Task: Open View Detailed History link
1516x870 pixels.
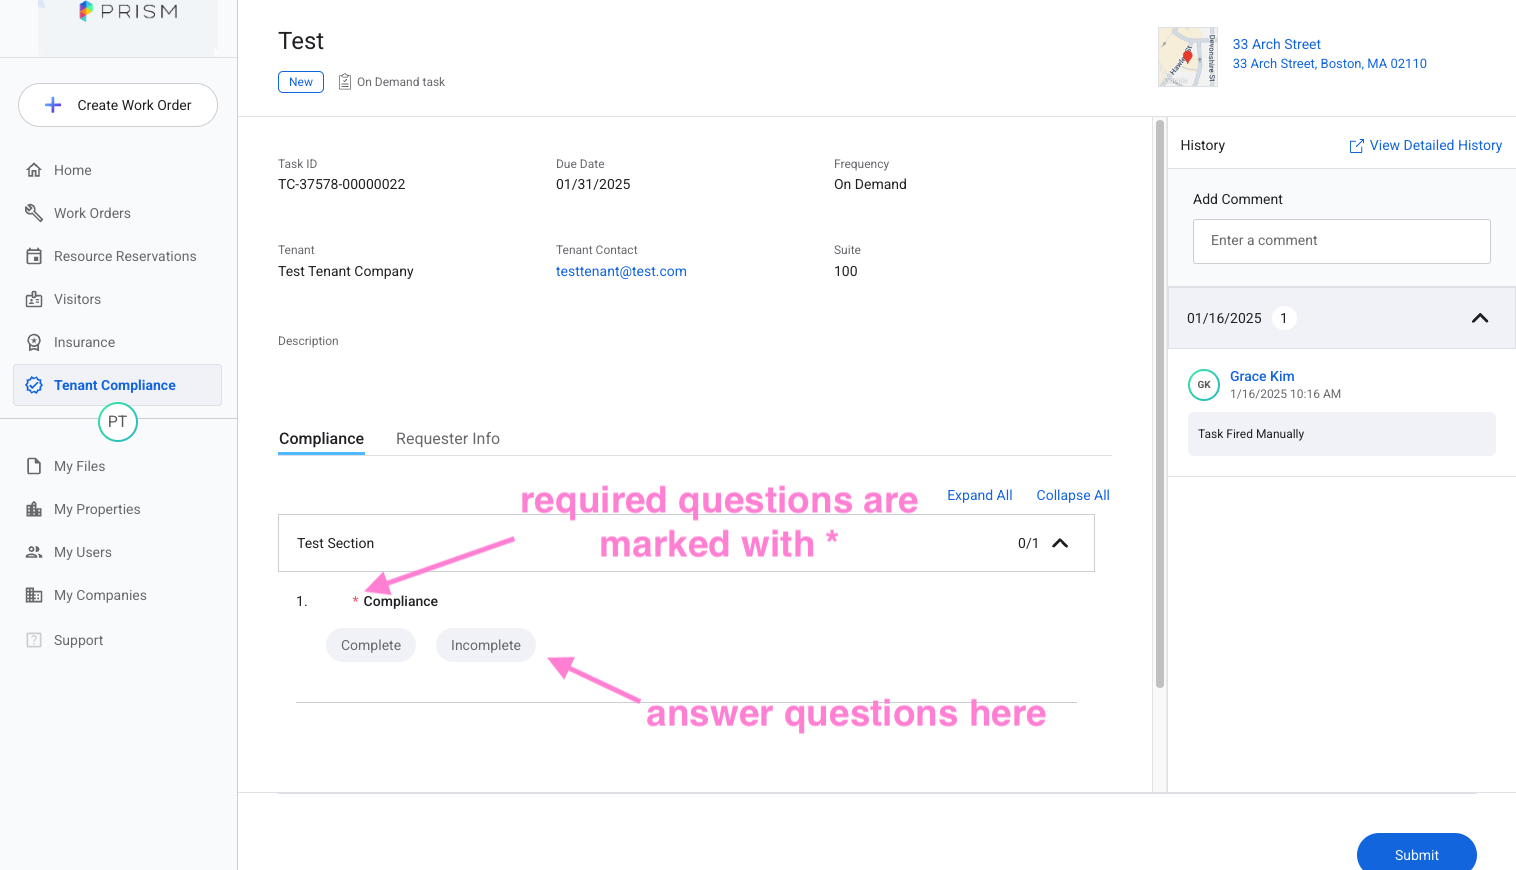Action: 1425,145
